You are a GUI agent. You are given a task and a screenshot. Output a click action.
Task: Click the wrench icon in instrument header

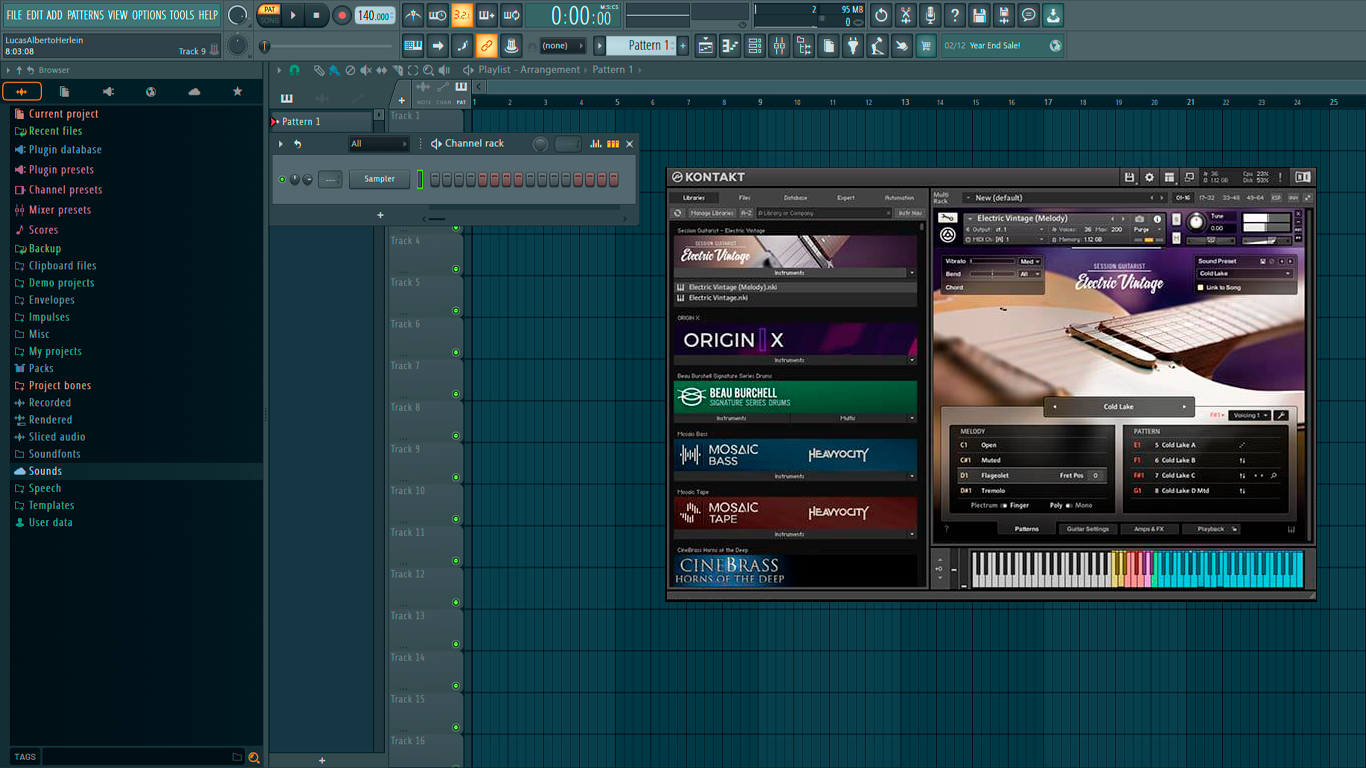pos(947,218)
